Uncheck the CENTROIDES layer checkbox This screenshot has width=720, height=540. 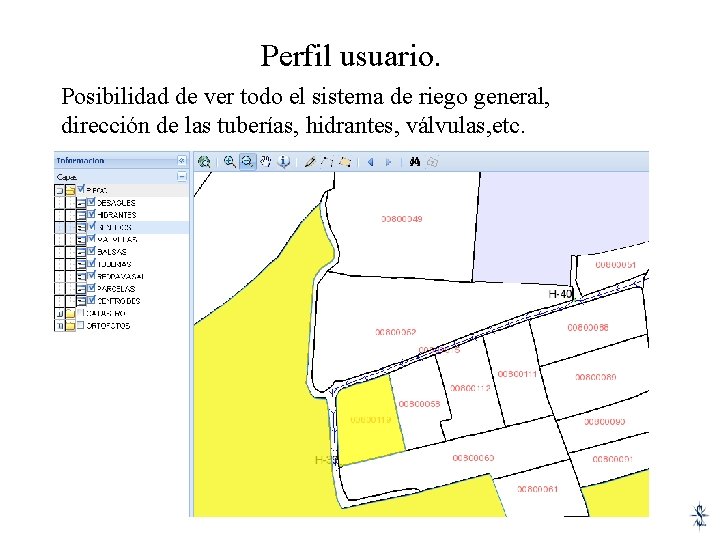coord(91,300)
